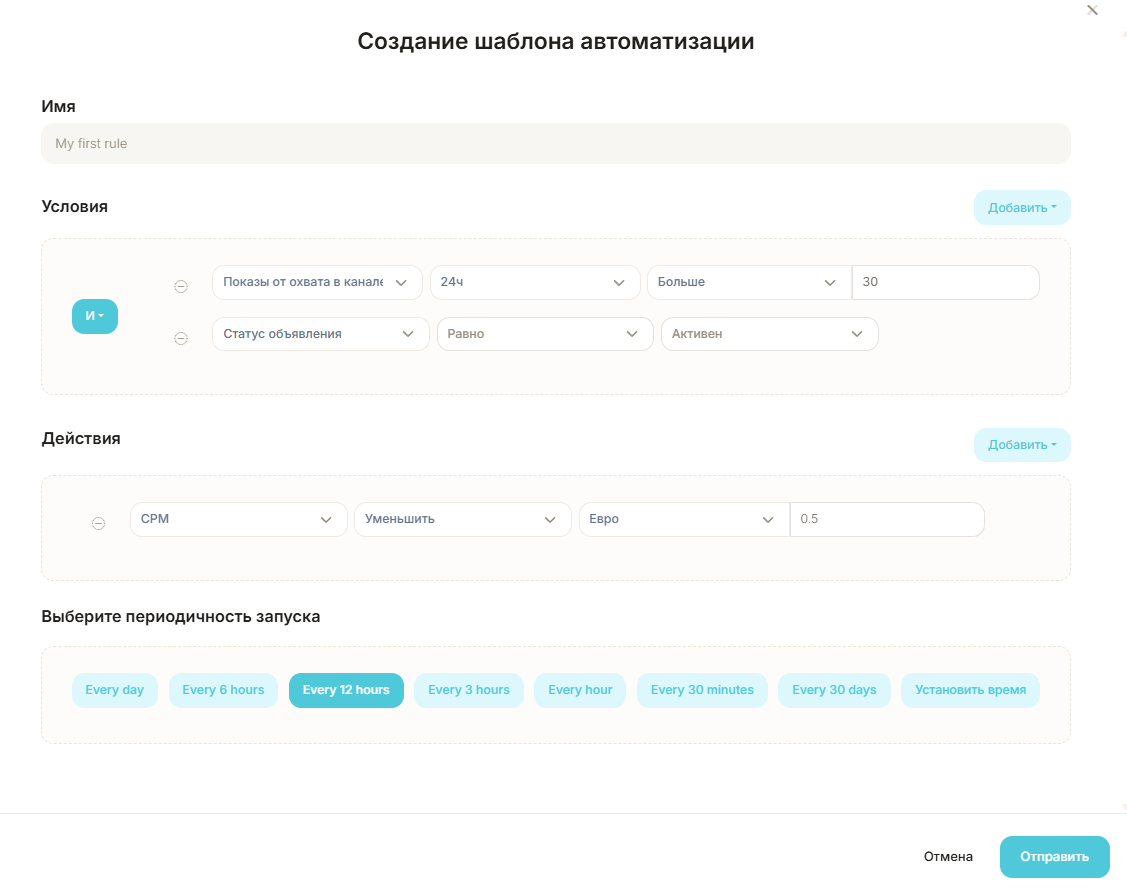
Task: Open 'Добавить' menu in Условия section
Action: tap(1022, 208)
